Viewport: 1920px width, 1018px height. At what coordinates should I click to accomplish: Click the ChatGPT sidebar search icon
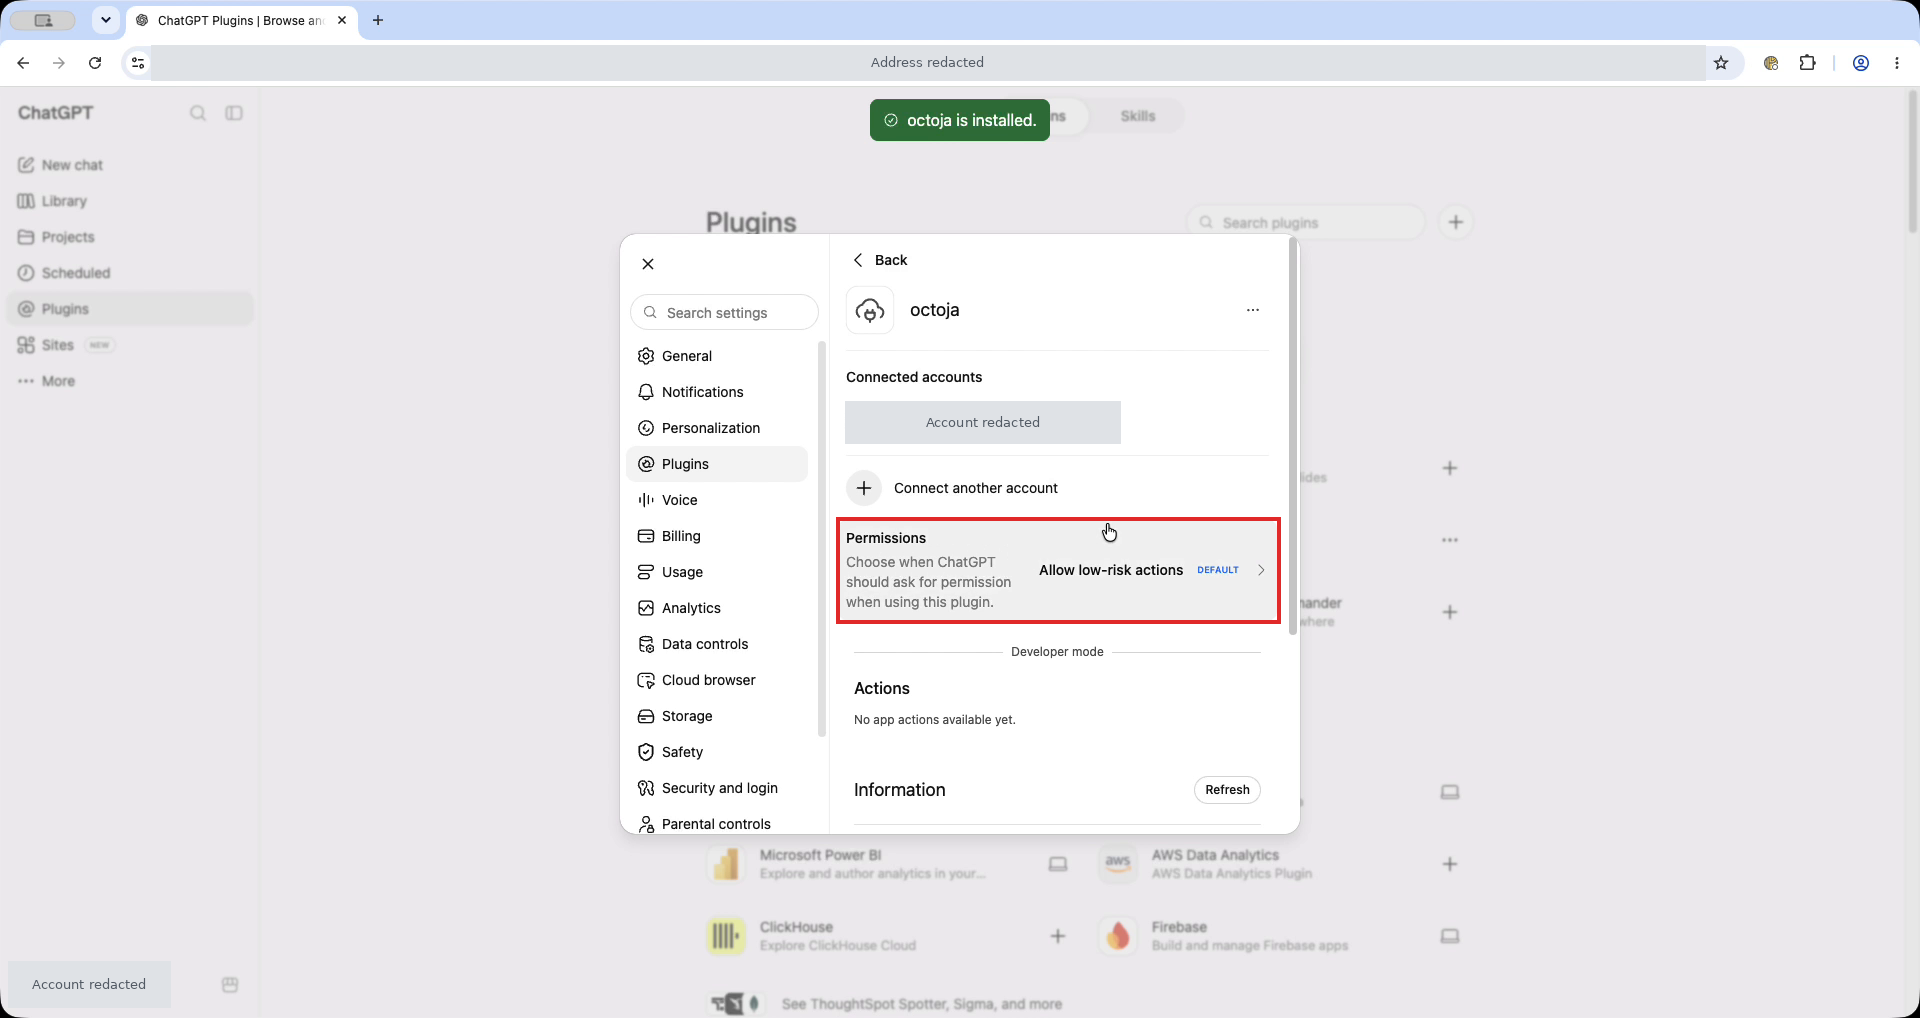(198, 113)
